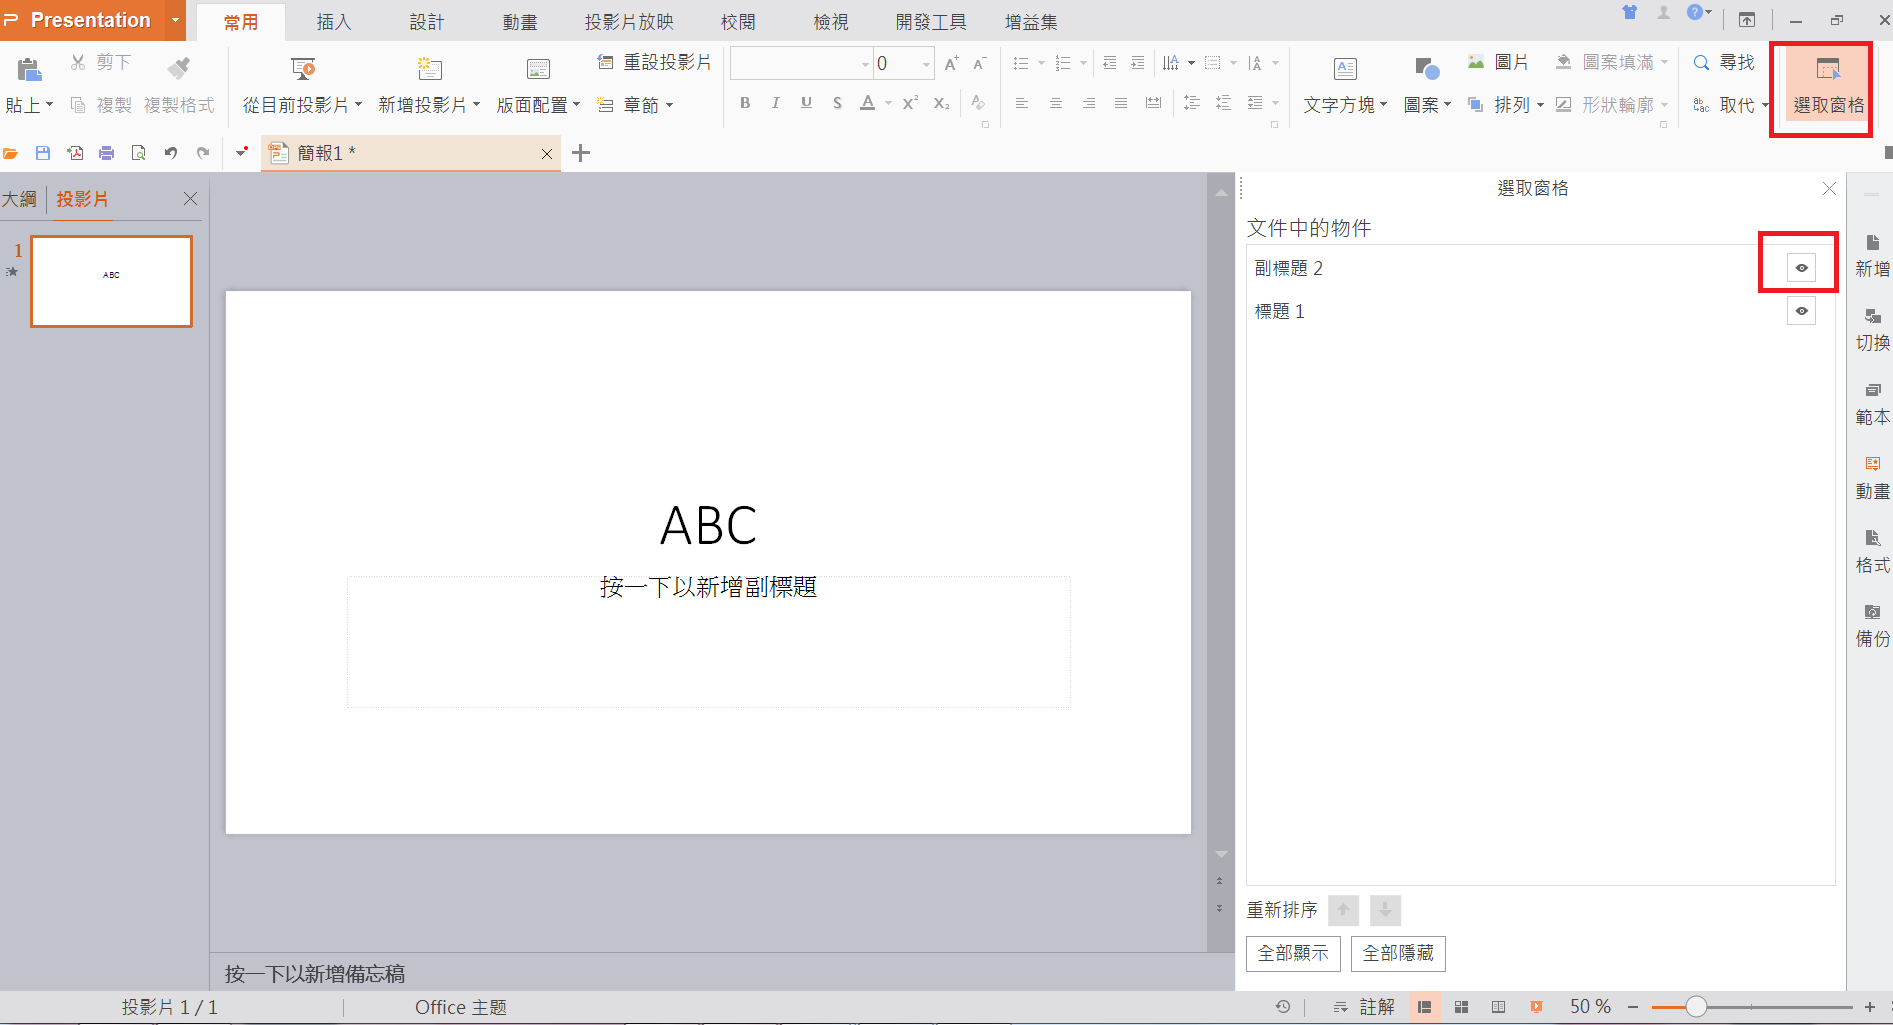The height and width of the screenshot is (1025, 1893).
Task: Switch to Outline (大綱) panel tab
Action: pos(19,199)
